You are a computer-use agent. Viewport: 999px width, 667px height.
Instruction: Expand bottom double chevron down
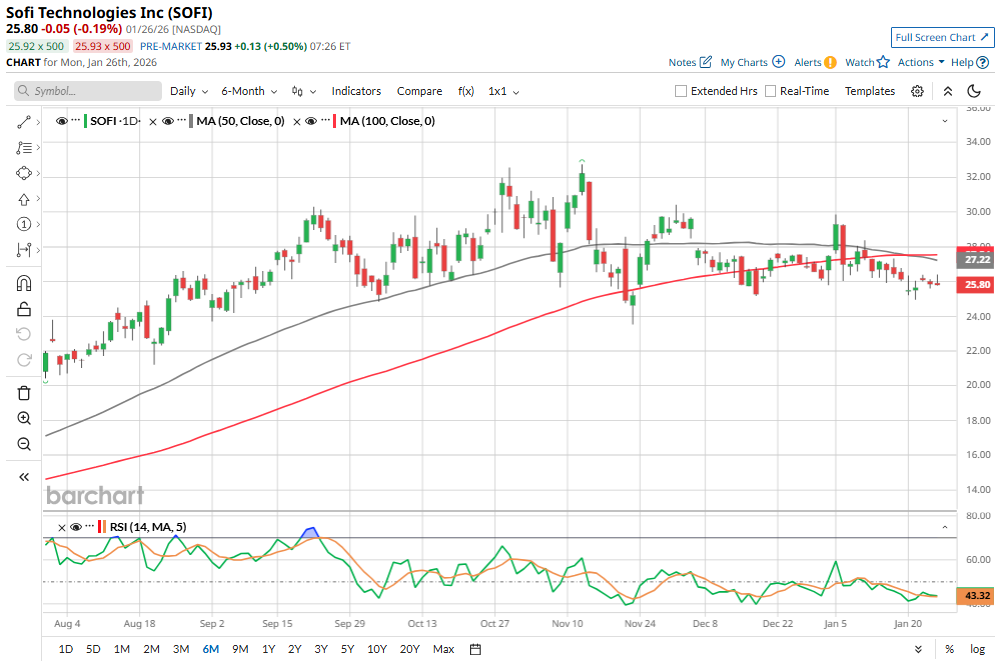(x=918, y=649)
